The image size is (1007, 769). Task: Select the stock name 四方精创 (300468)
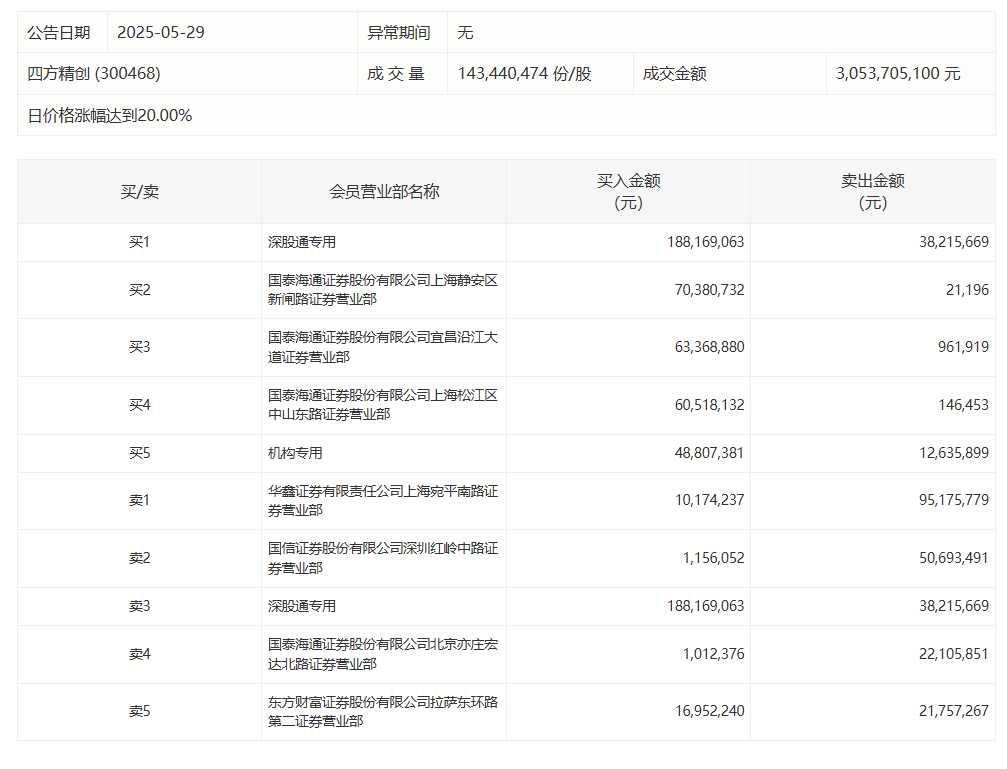pyautogui.click(x=95, y=74)
